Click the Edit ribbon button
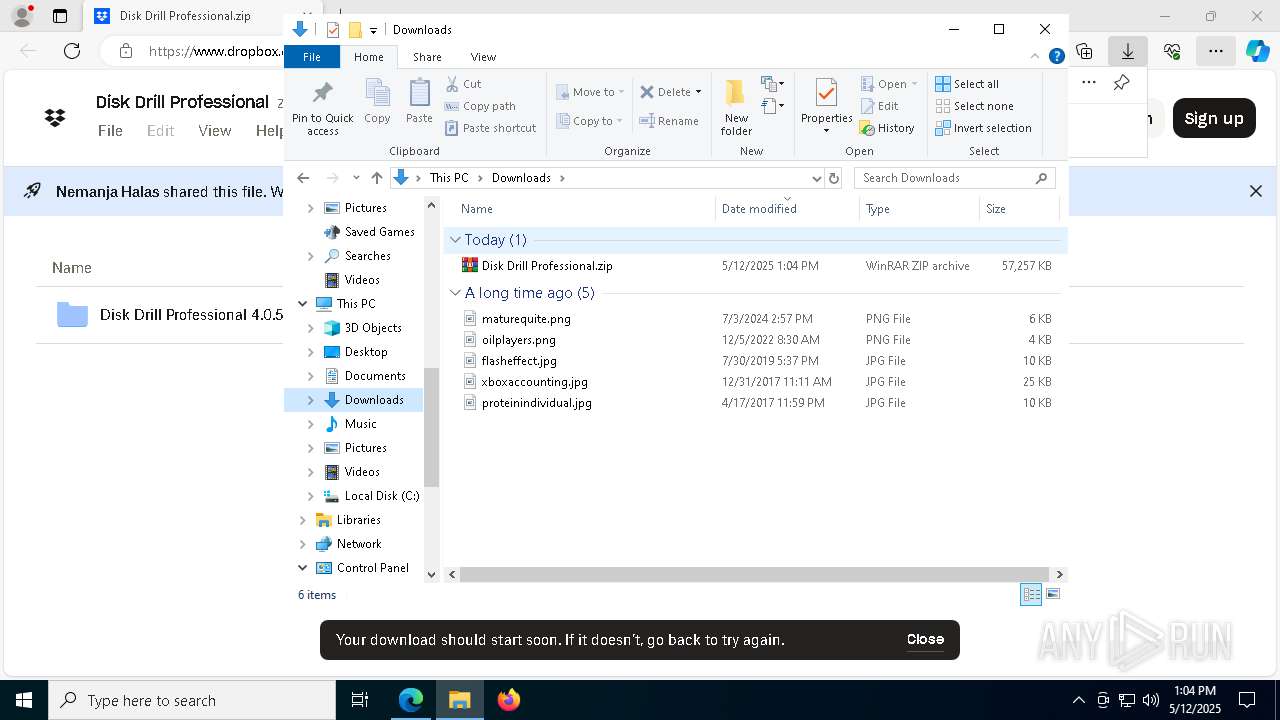1280x720 pixels. [879, 106]
